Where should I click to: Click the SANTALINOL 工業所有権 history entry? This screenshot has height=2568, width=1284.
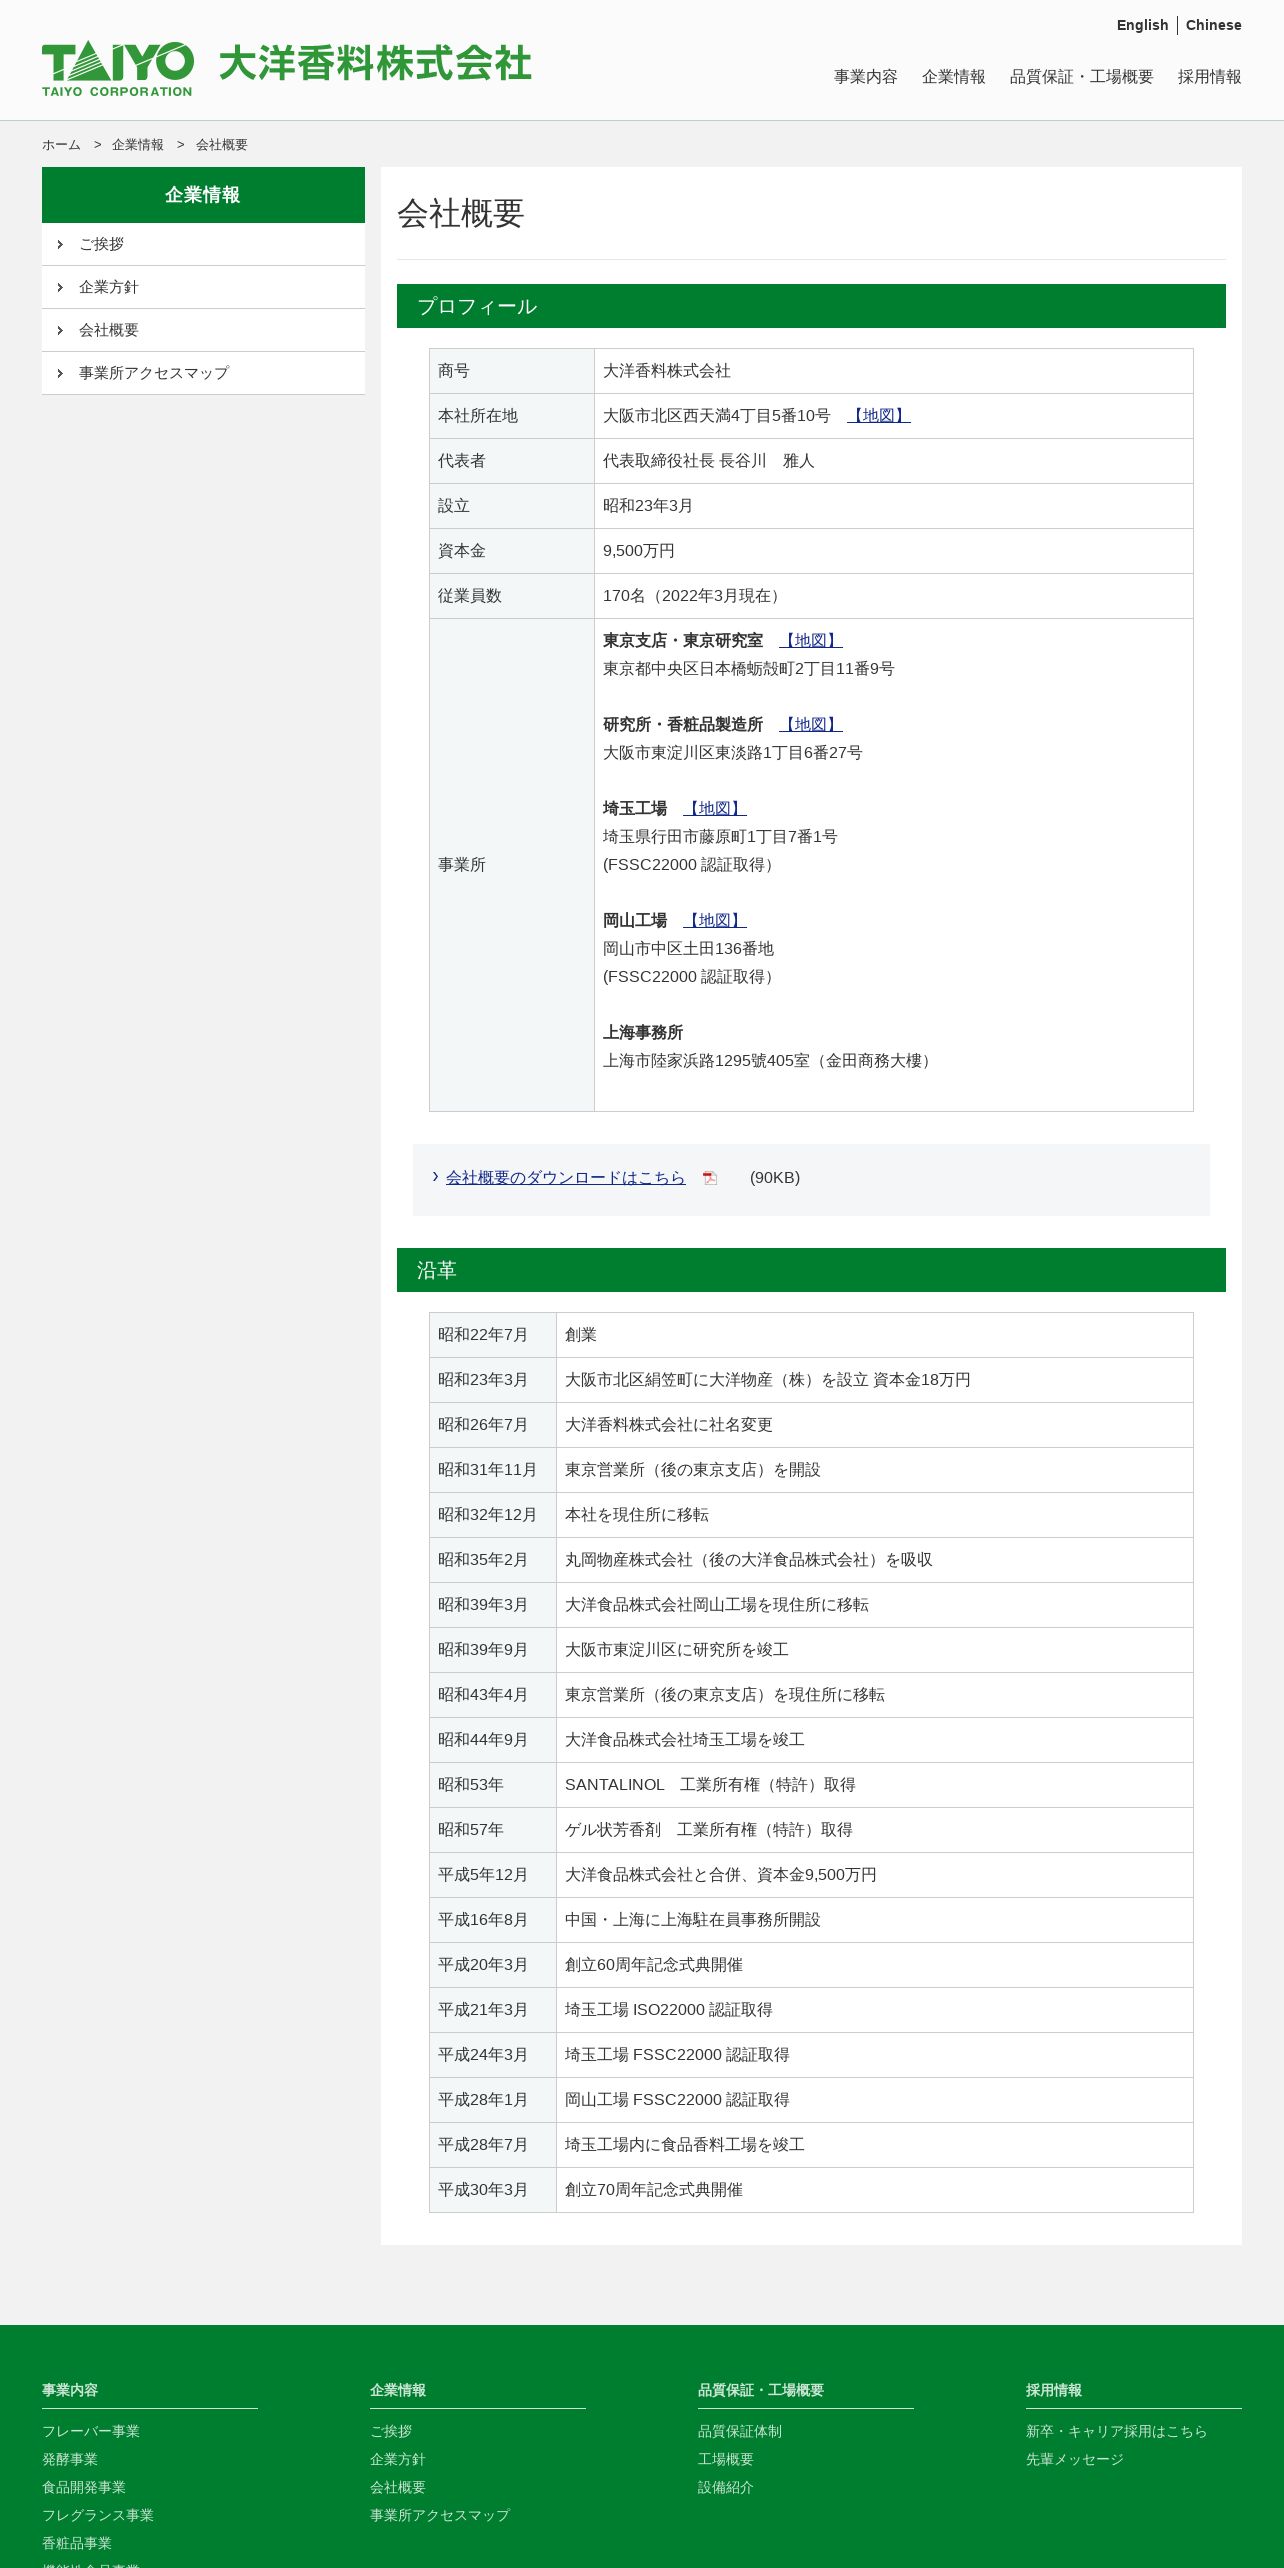click(710, 1785)
